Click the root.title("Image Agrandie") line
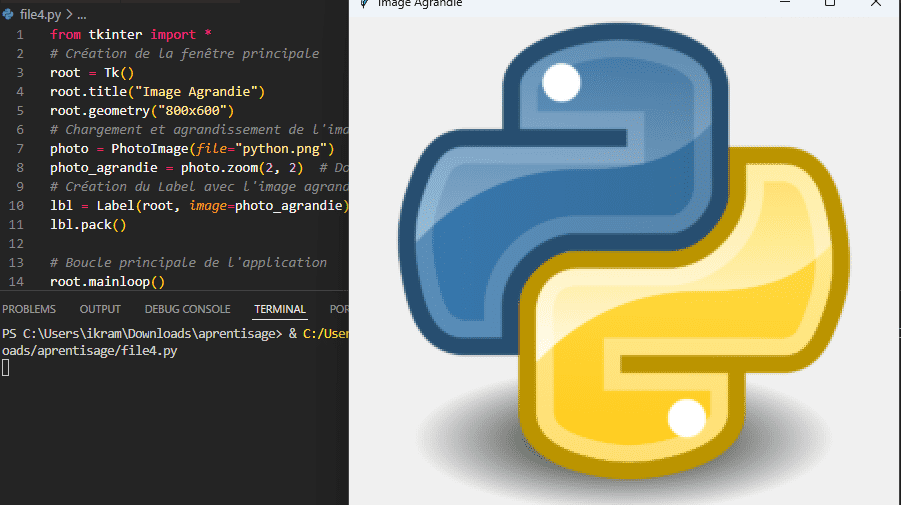Image resolution: width=901 pixels, height=505 pixels. point(157,91)
